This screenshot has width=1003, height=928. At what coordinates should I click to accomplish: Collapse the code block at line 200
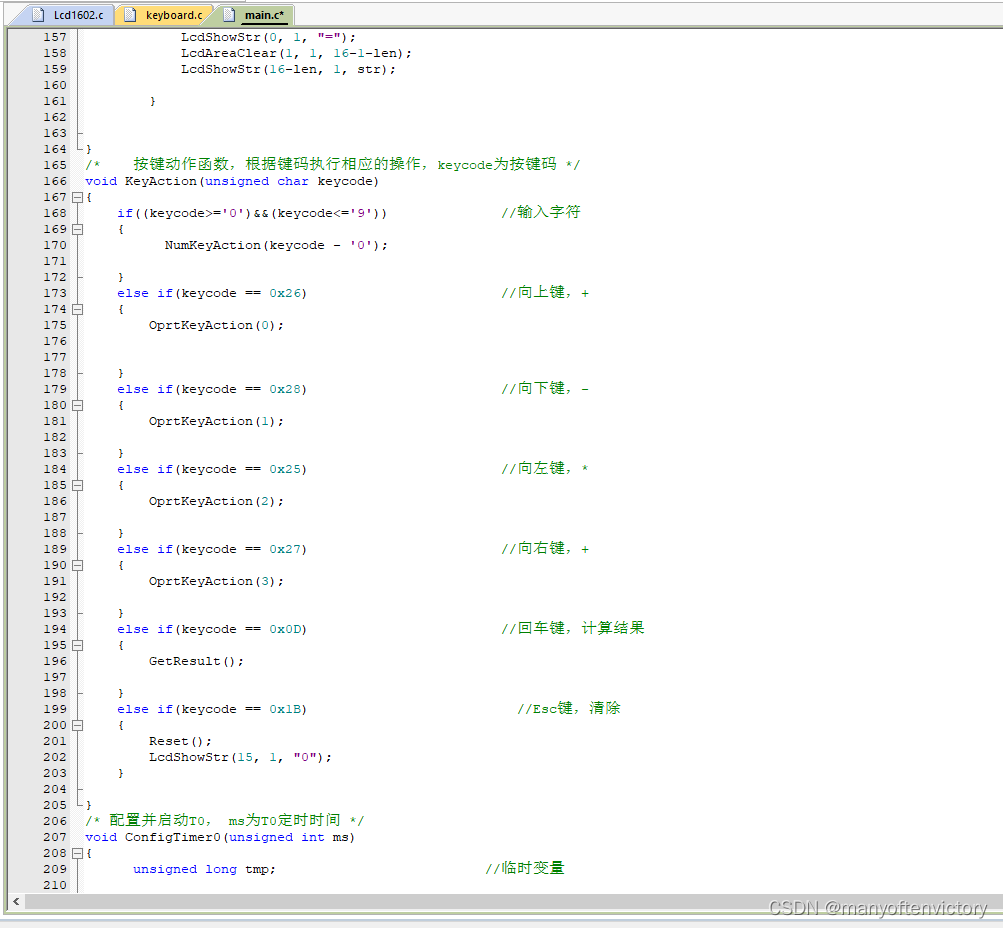77,725
